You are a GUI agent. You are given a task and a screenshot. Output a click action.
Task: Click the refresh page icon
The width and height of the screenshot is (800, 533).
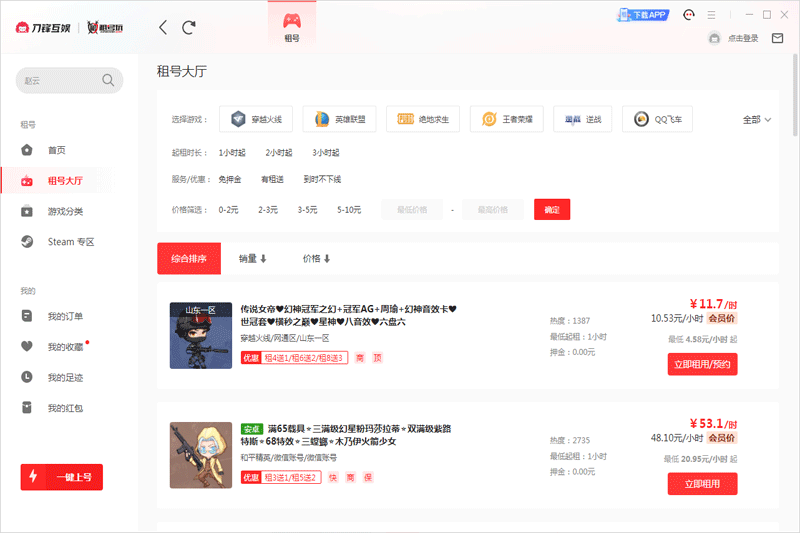[x=189, y=27]
